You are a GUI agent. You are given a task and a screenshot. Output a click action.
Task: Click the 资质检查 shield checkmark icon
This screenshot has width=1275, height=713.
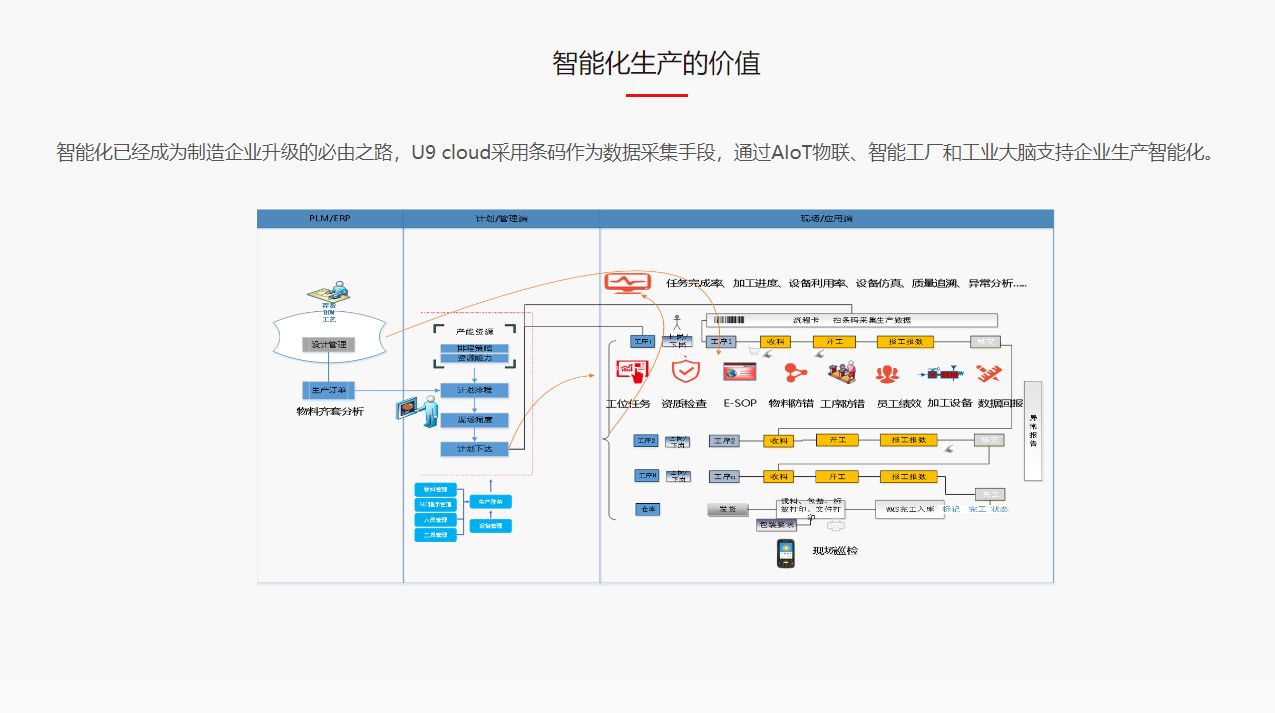[685, 372]
